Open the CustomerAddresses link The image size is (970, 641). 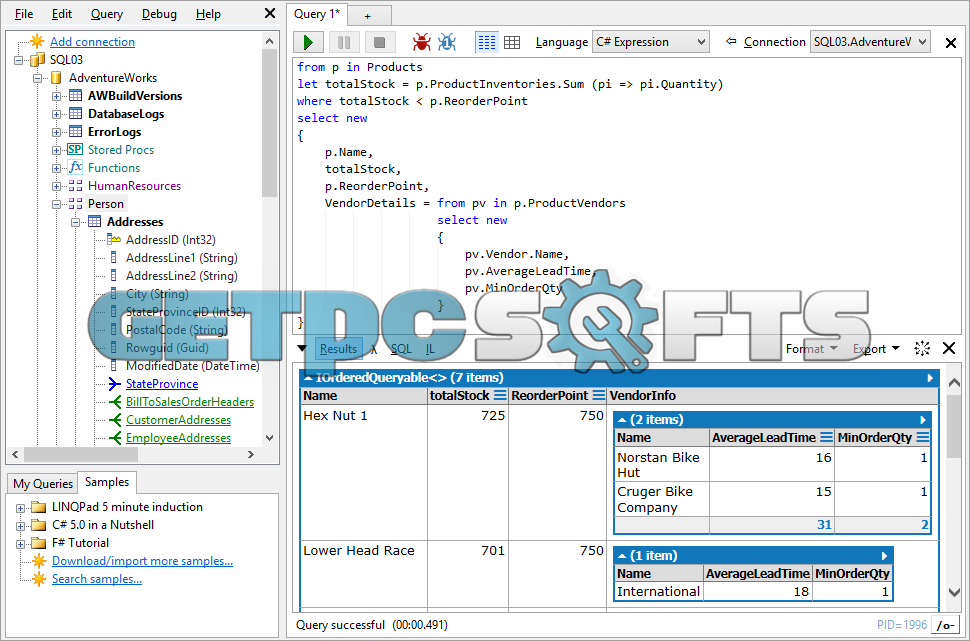pyautogui.click(x=178, y=420)
